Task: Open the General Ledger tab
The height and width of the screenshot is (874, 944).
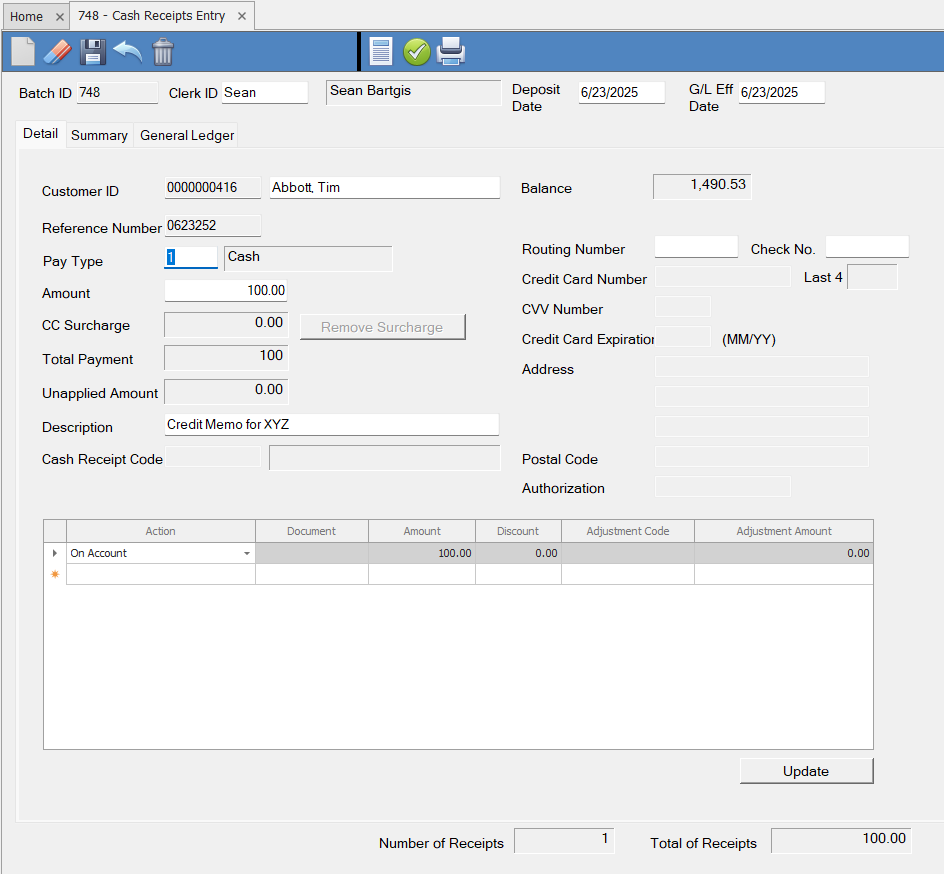Action: [x=187, y=135]
